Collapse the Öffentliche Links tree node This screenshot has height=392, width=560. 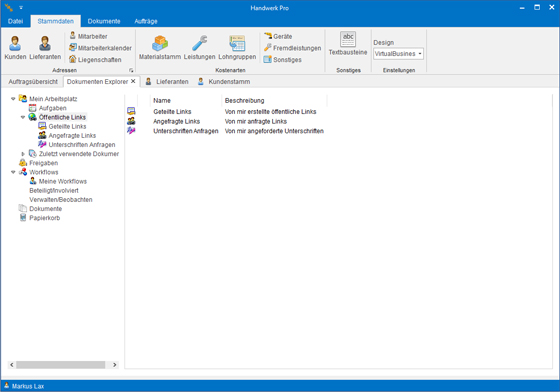tap(23, 117)
